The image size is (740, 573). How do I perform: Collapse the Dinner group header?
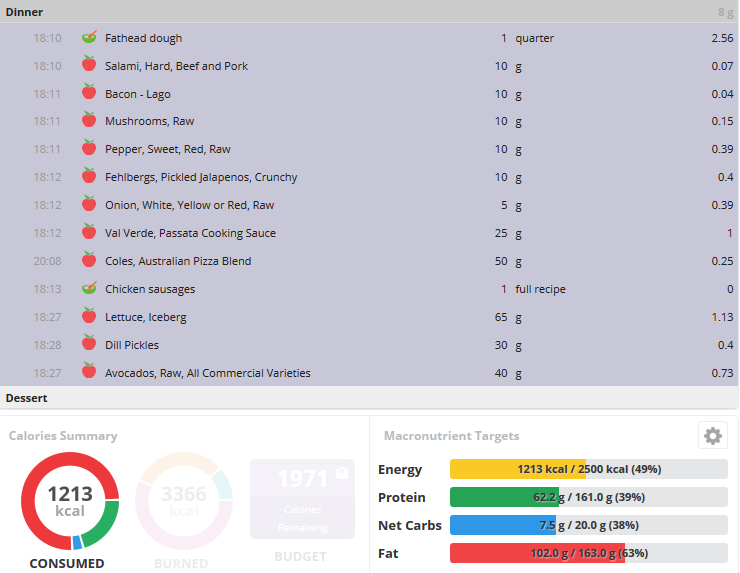coord(369,12)
